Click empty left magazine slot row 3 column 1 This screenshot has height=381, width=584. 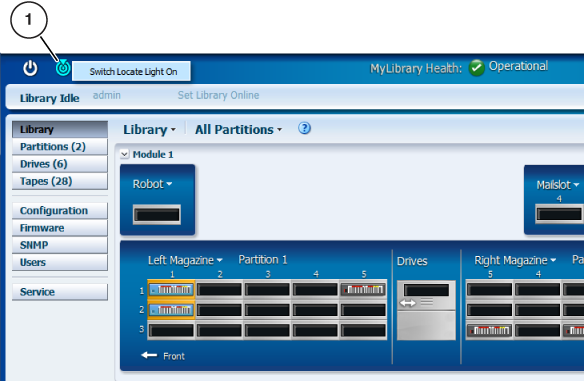pos(171,330)
